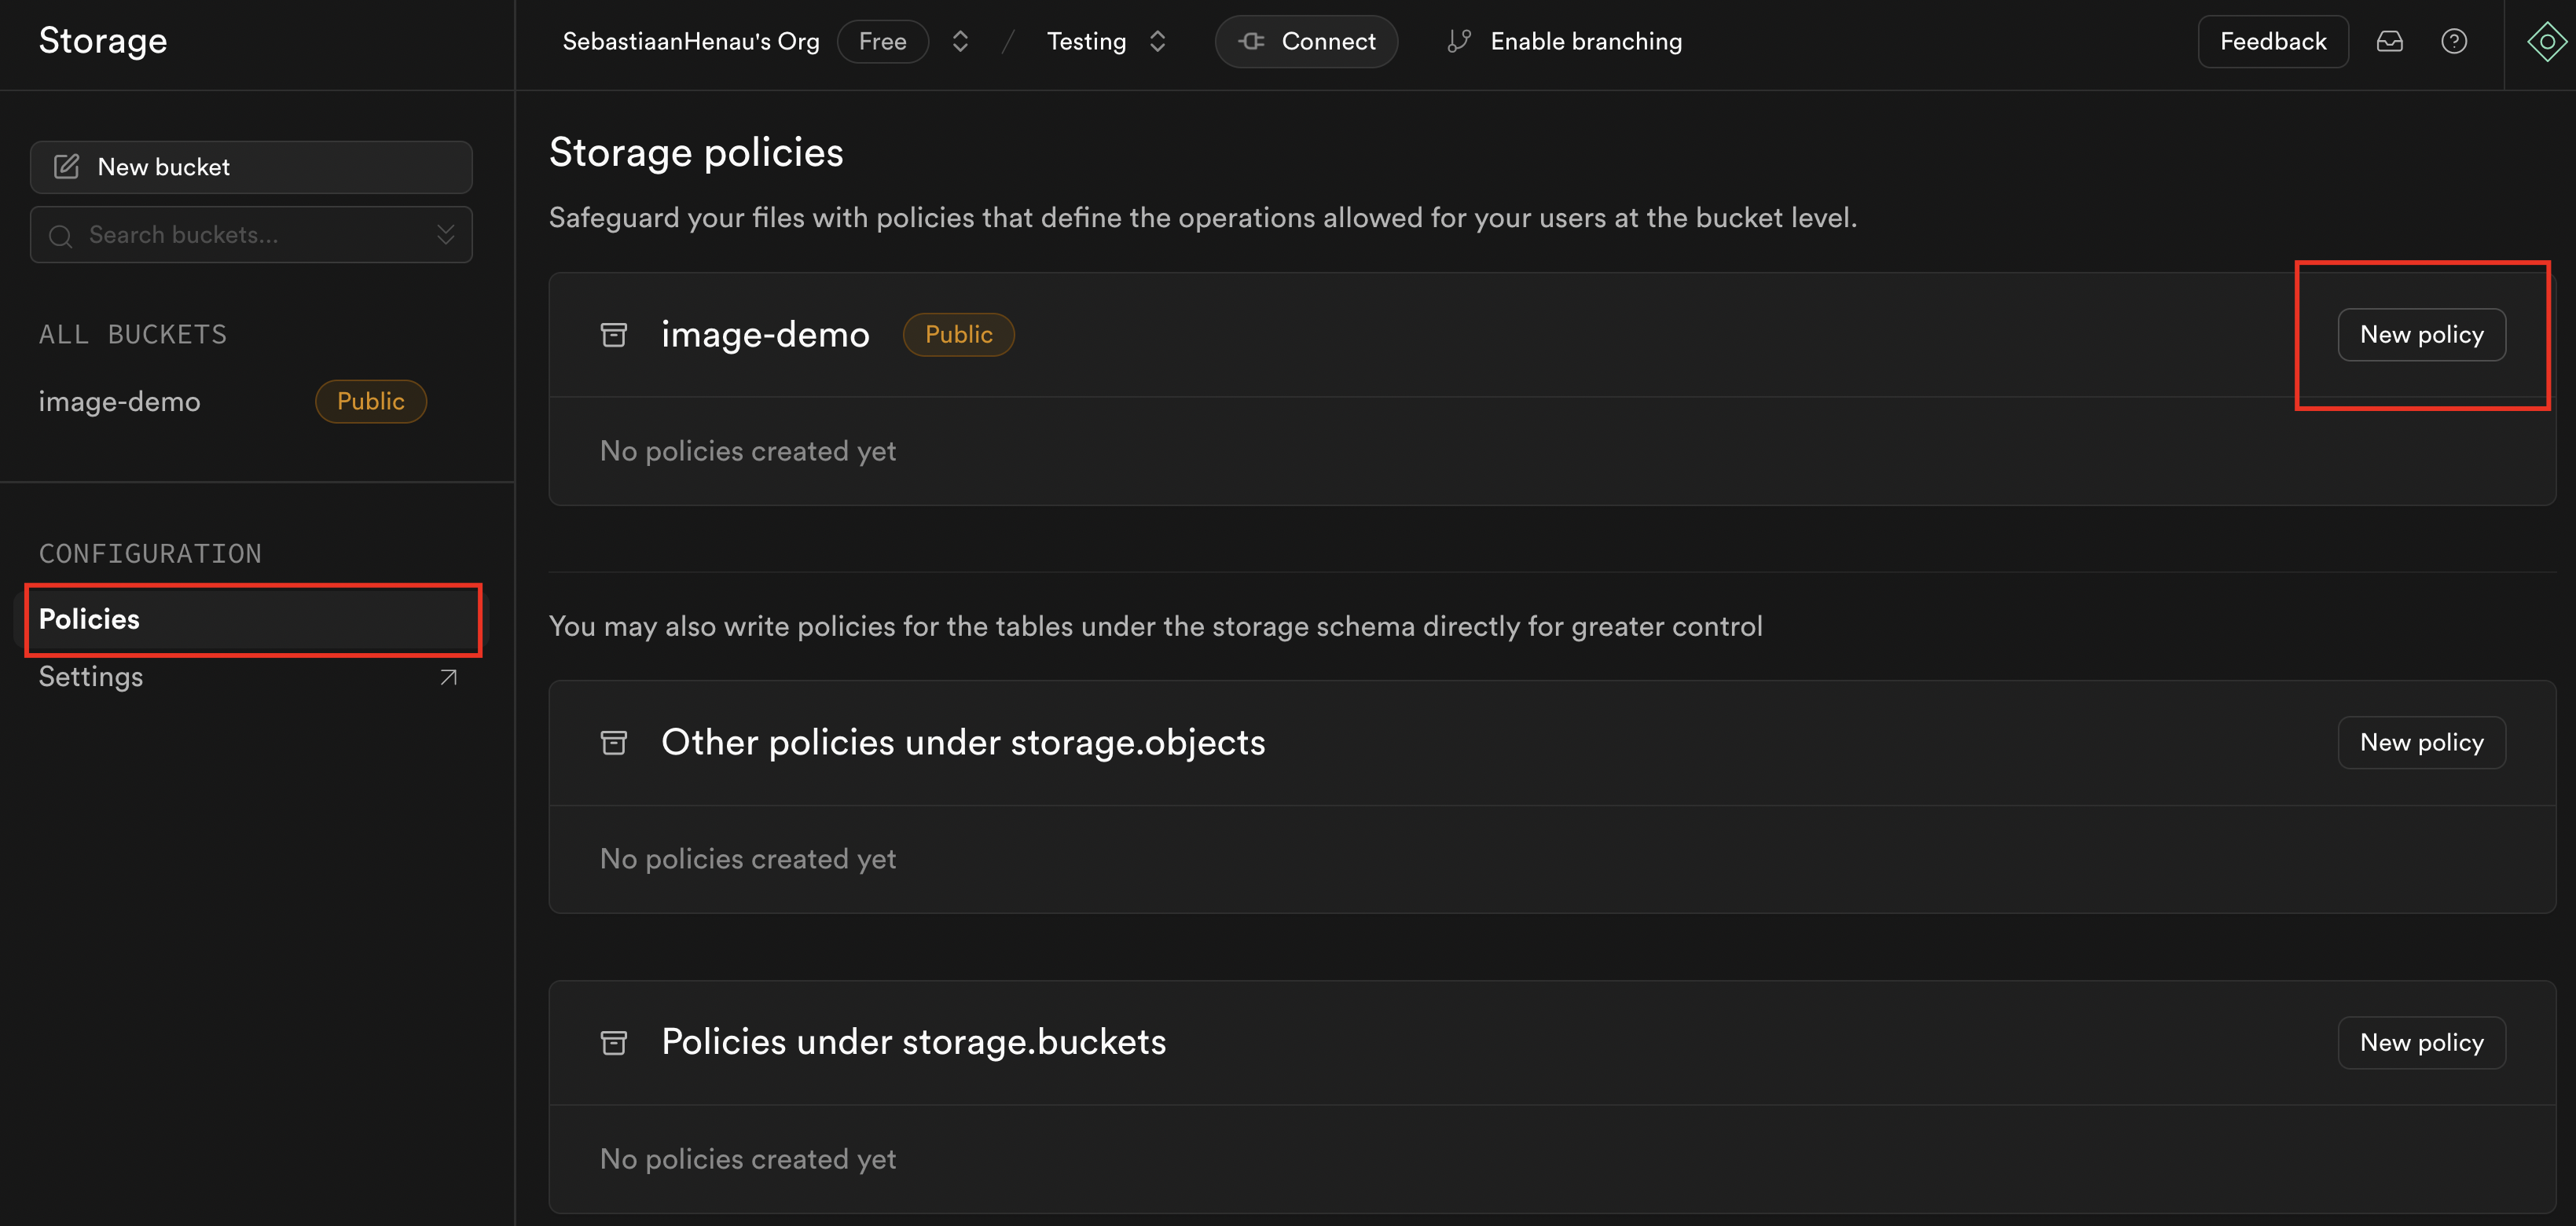This screenshot has height=1226, width=2576.
Task: Click the branch icon beside Enable branching
Action: [1458, 41]
